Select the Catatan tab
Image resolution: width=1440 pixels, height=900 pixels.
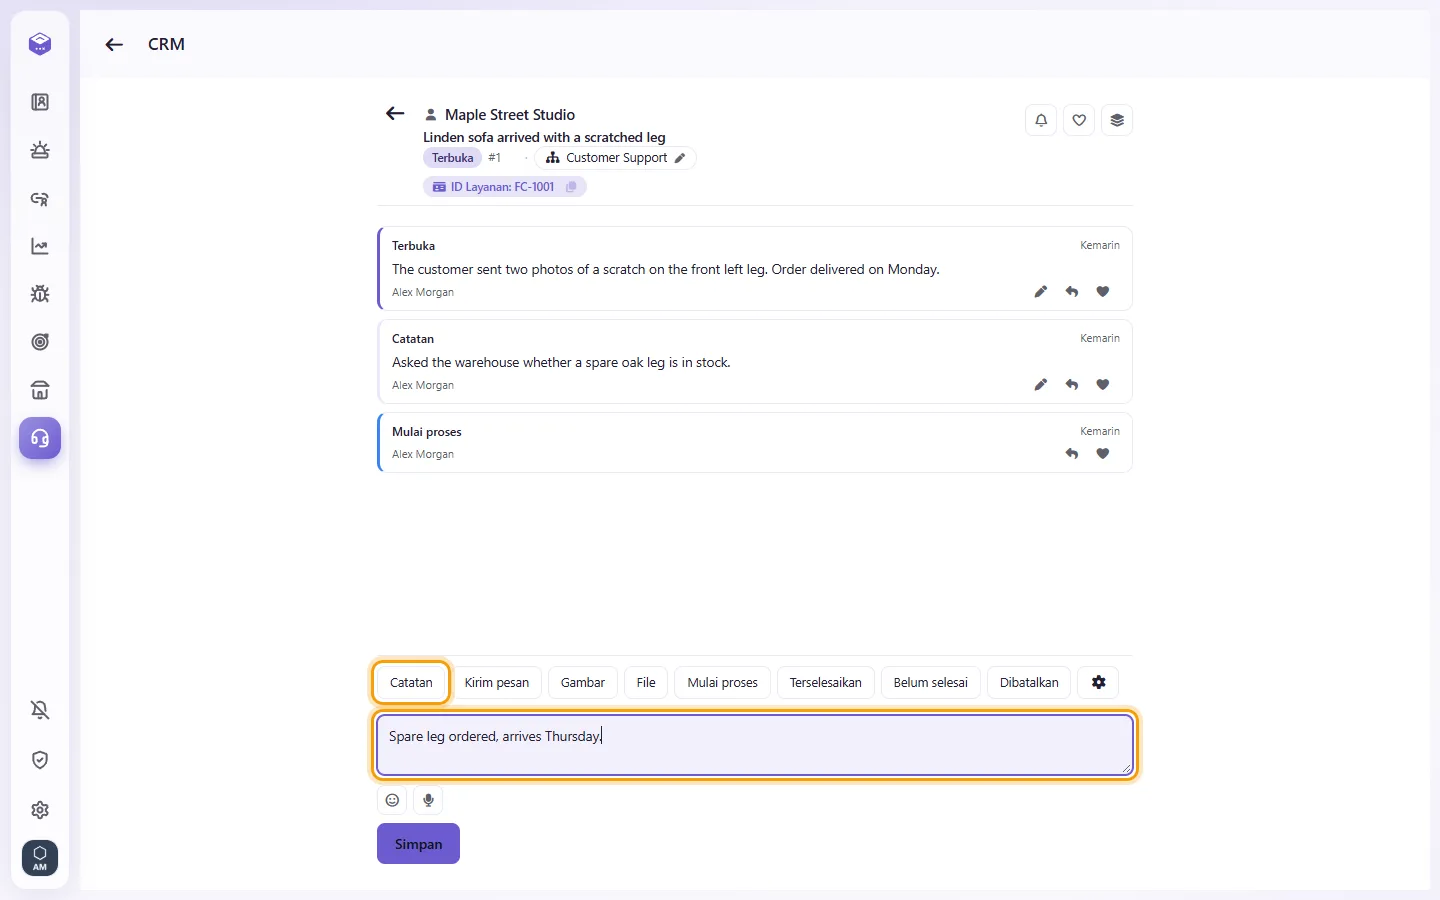(411, 683)
